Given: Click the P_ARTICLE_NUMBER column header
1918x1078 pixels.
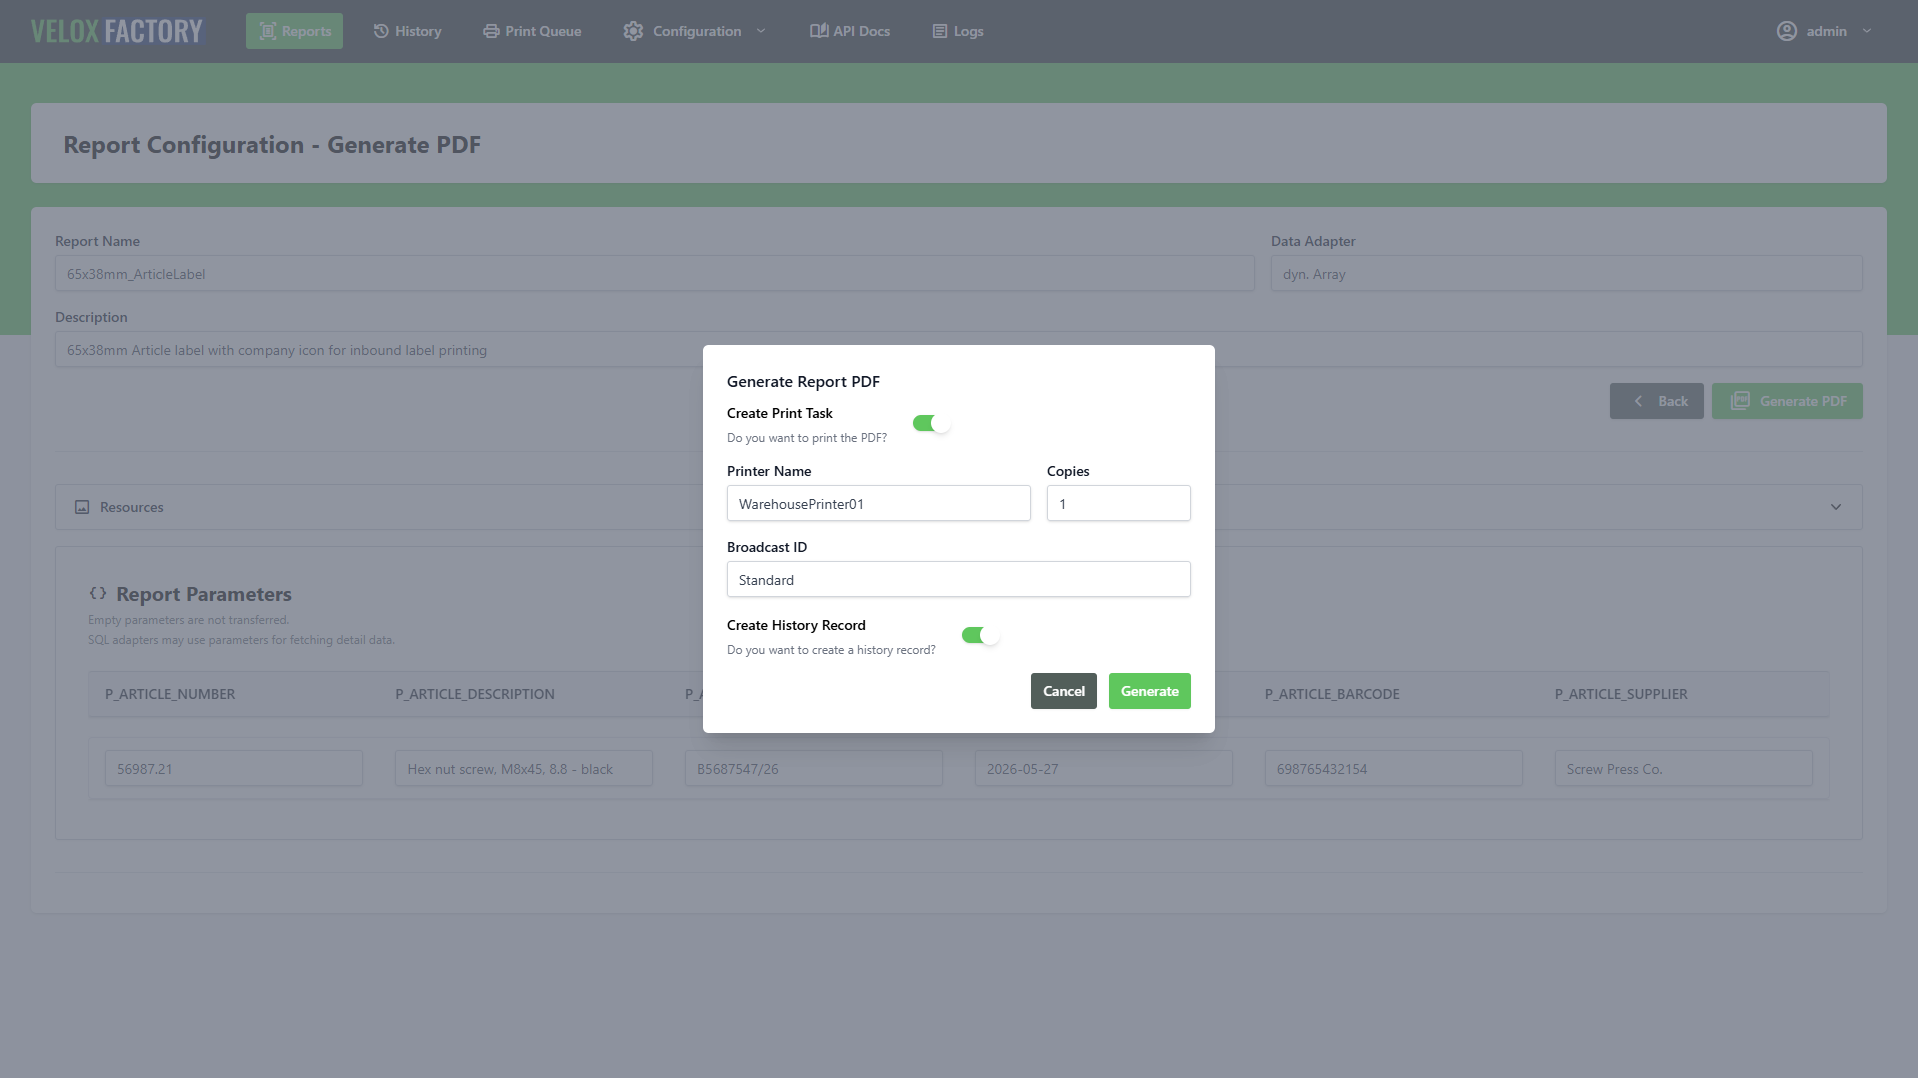Looking at the screenshot, I should 170,694.
